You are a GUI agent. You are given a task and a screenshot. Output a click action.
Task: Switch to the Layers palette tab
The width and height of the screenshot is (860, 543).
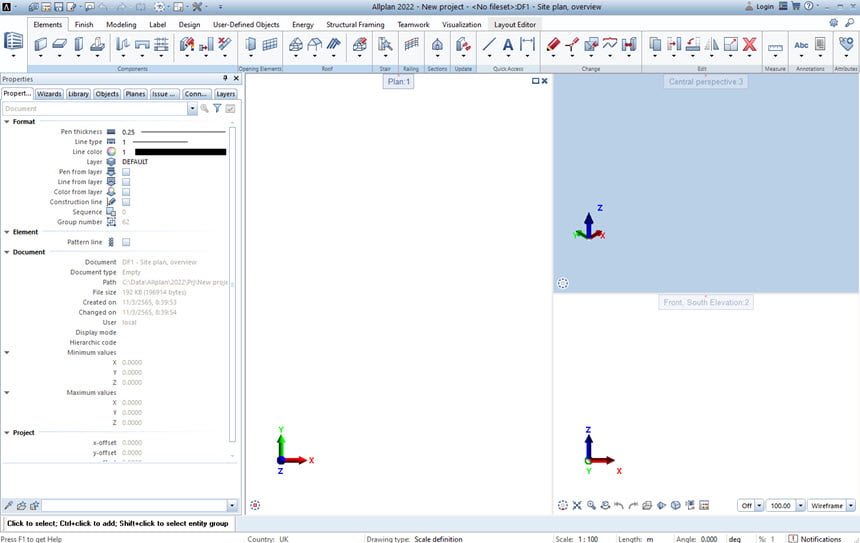pyautogui.click(x=225, y=94)
